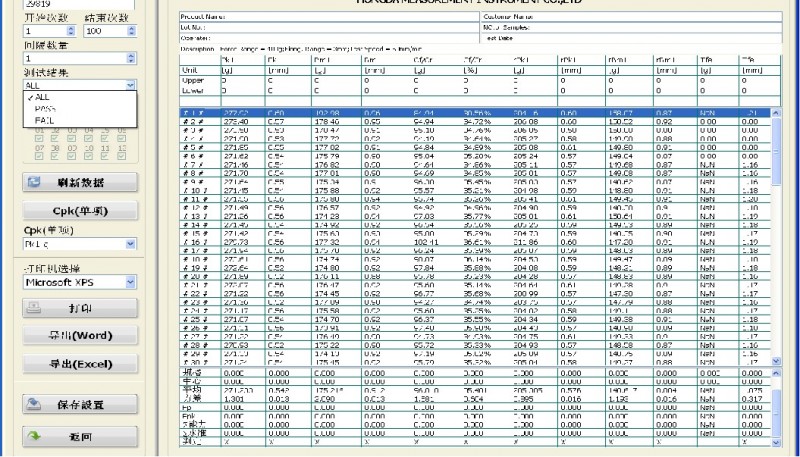The height and width of the screenshot is (457, 800).
Task: Click the Product Name field in report header
Action: (x=329, y=17)
